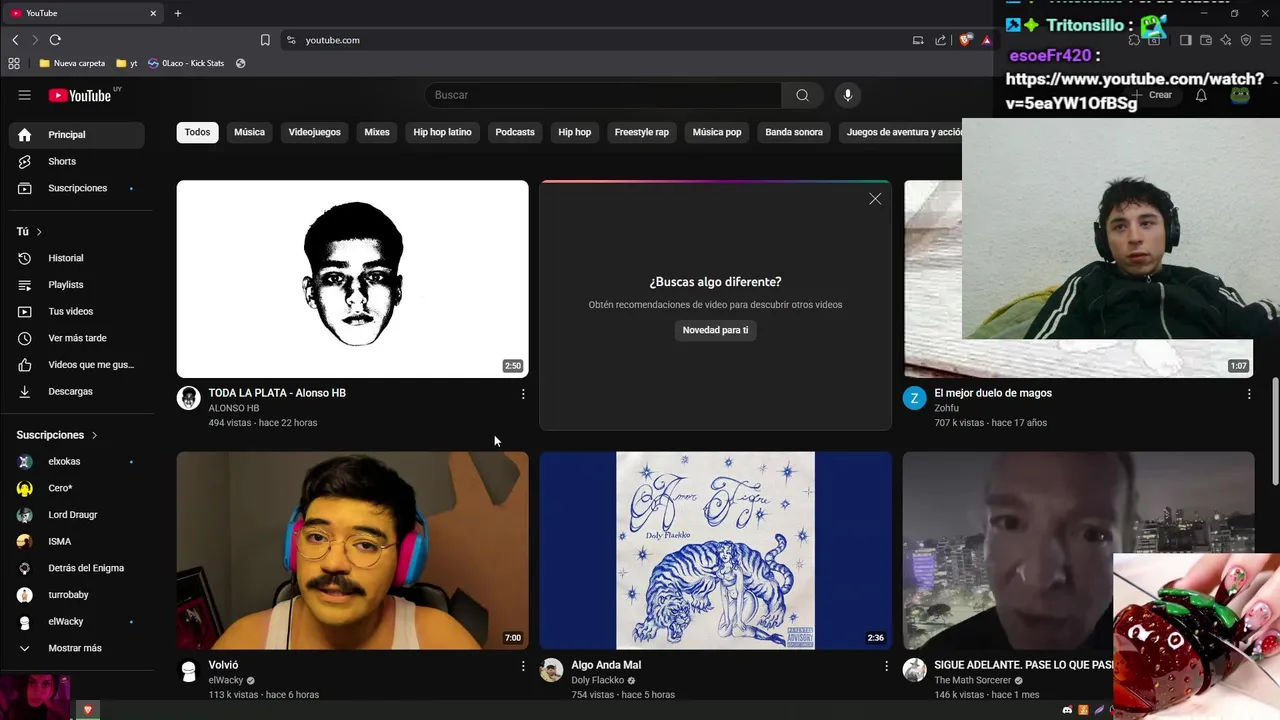
Task: Select the Música filter chip
Action: click(x=249, y=132)
